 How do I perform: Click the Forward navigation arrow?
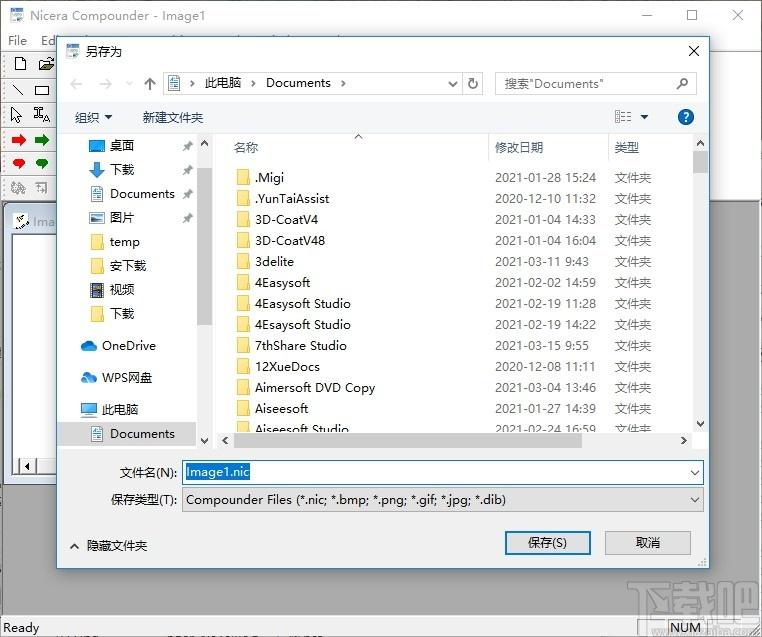(105, 84)
